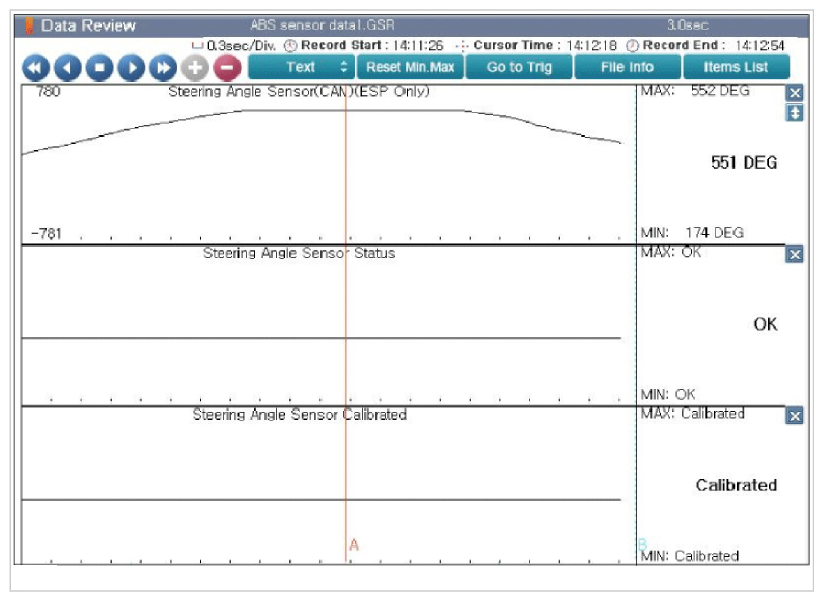
Task: Click the Data Review title icon
Action: coord(30,26)
